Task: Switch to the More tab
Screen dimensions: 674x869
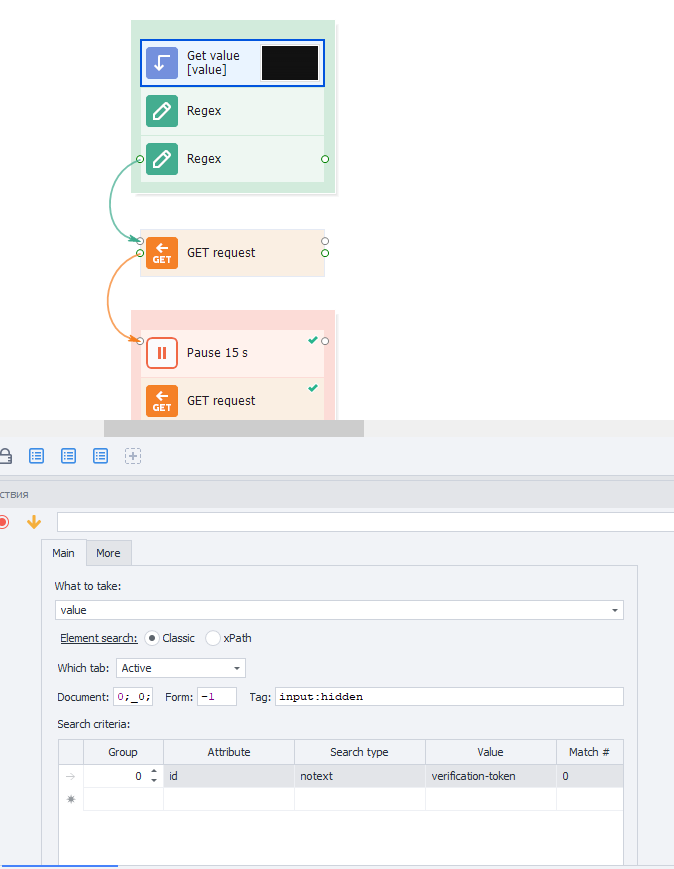Action: click(x=108, y=553)
